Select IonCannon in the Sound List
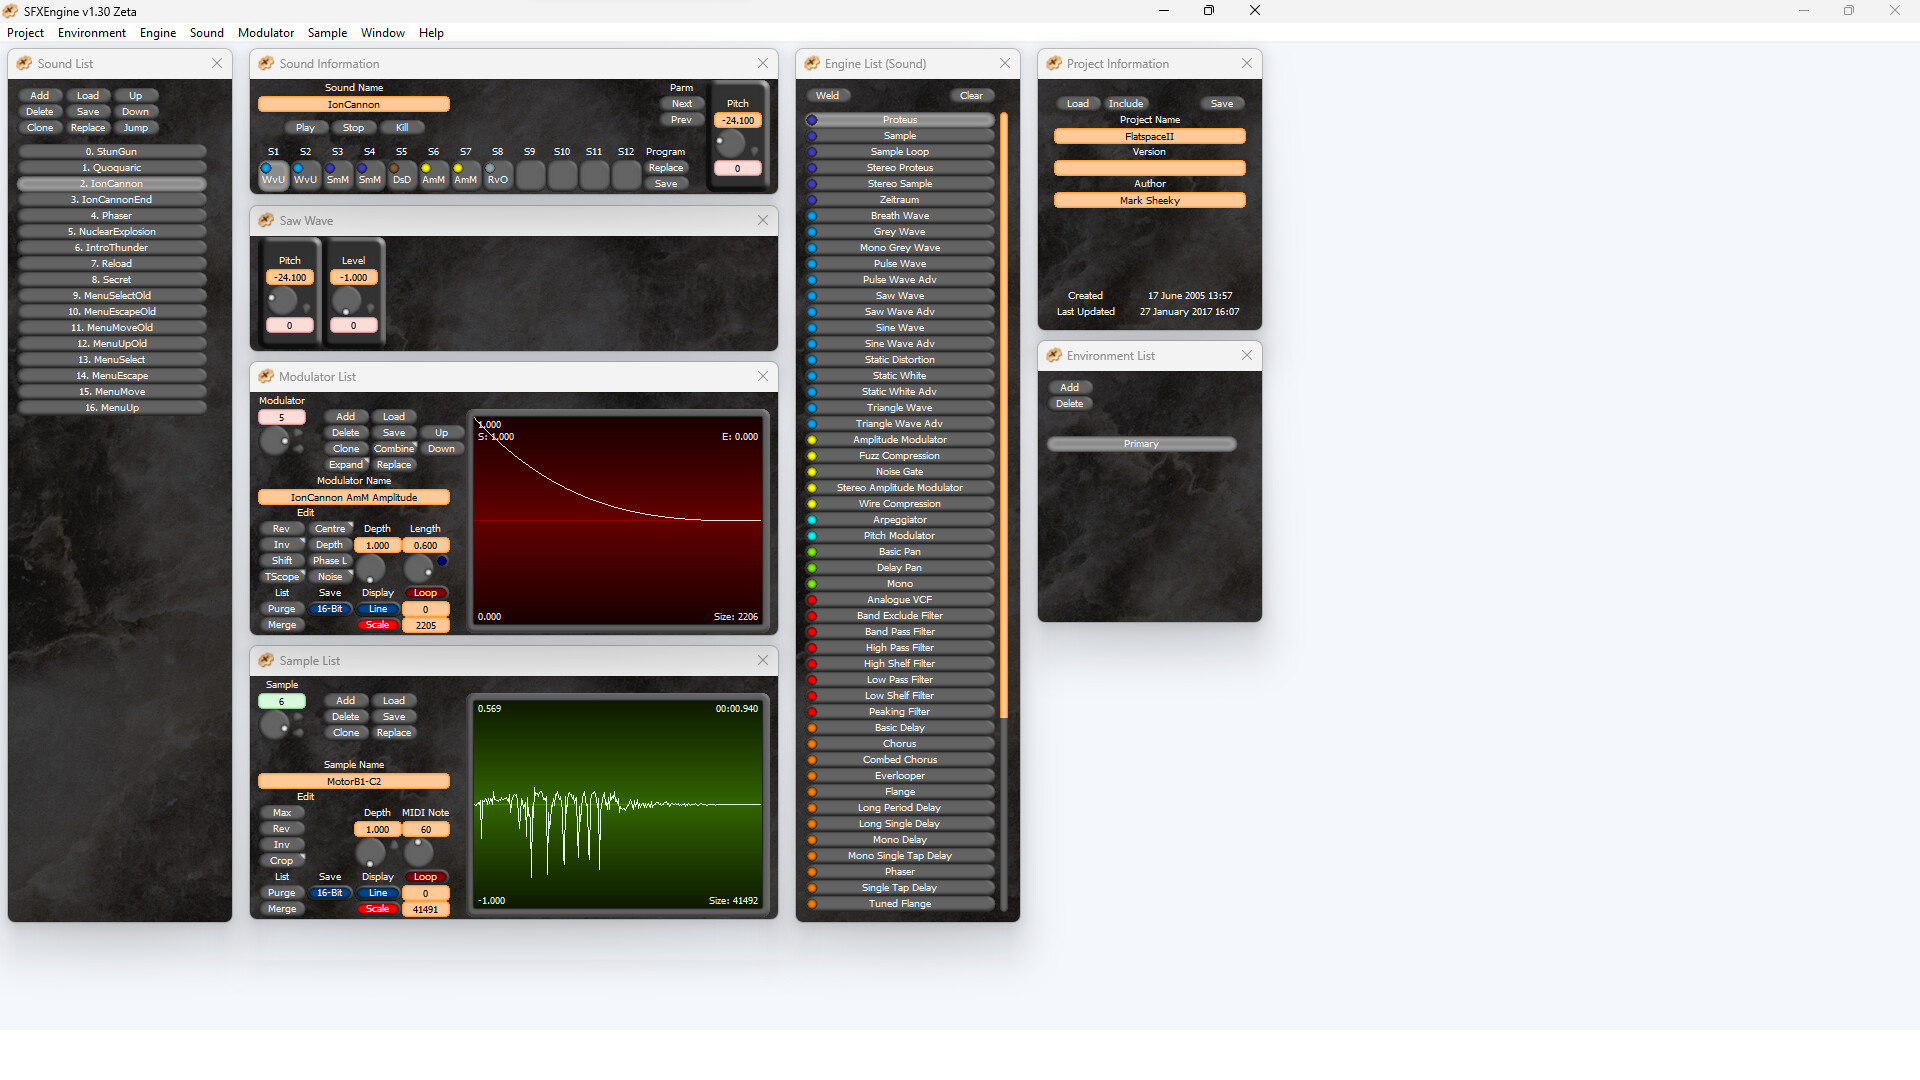The width and height of the screenshot is (1920, 1080). pos(112,183)
